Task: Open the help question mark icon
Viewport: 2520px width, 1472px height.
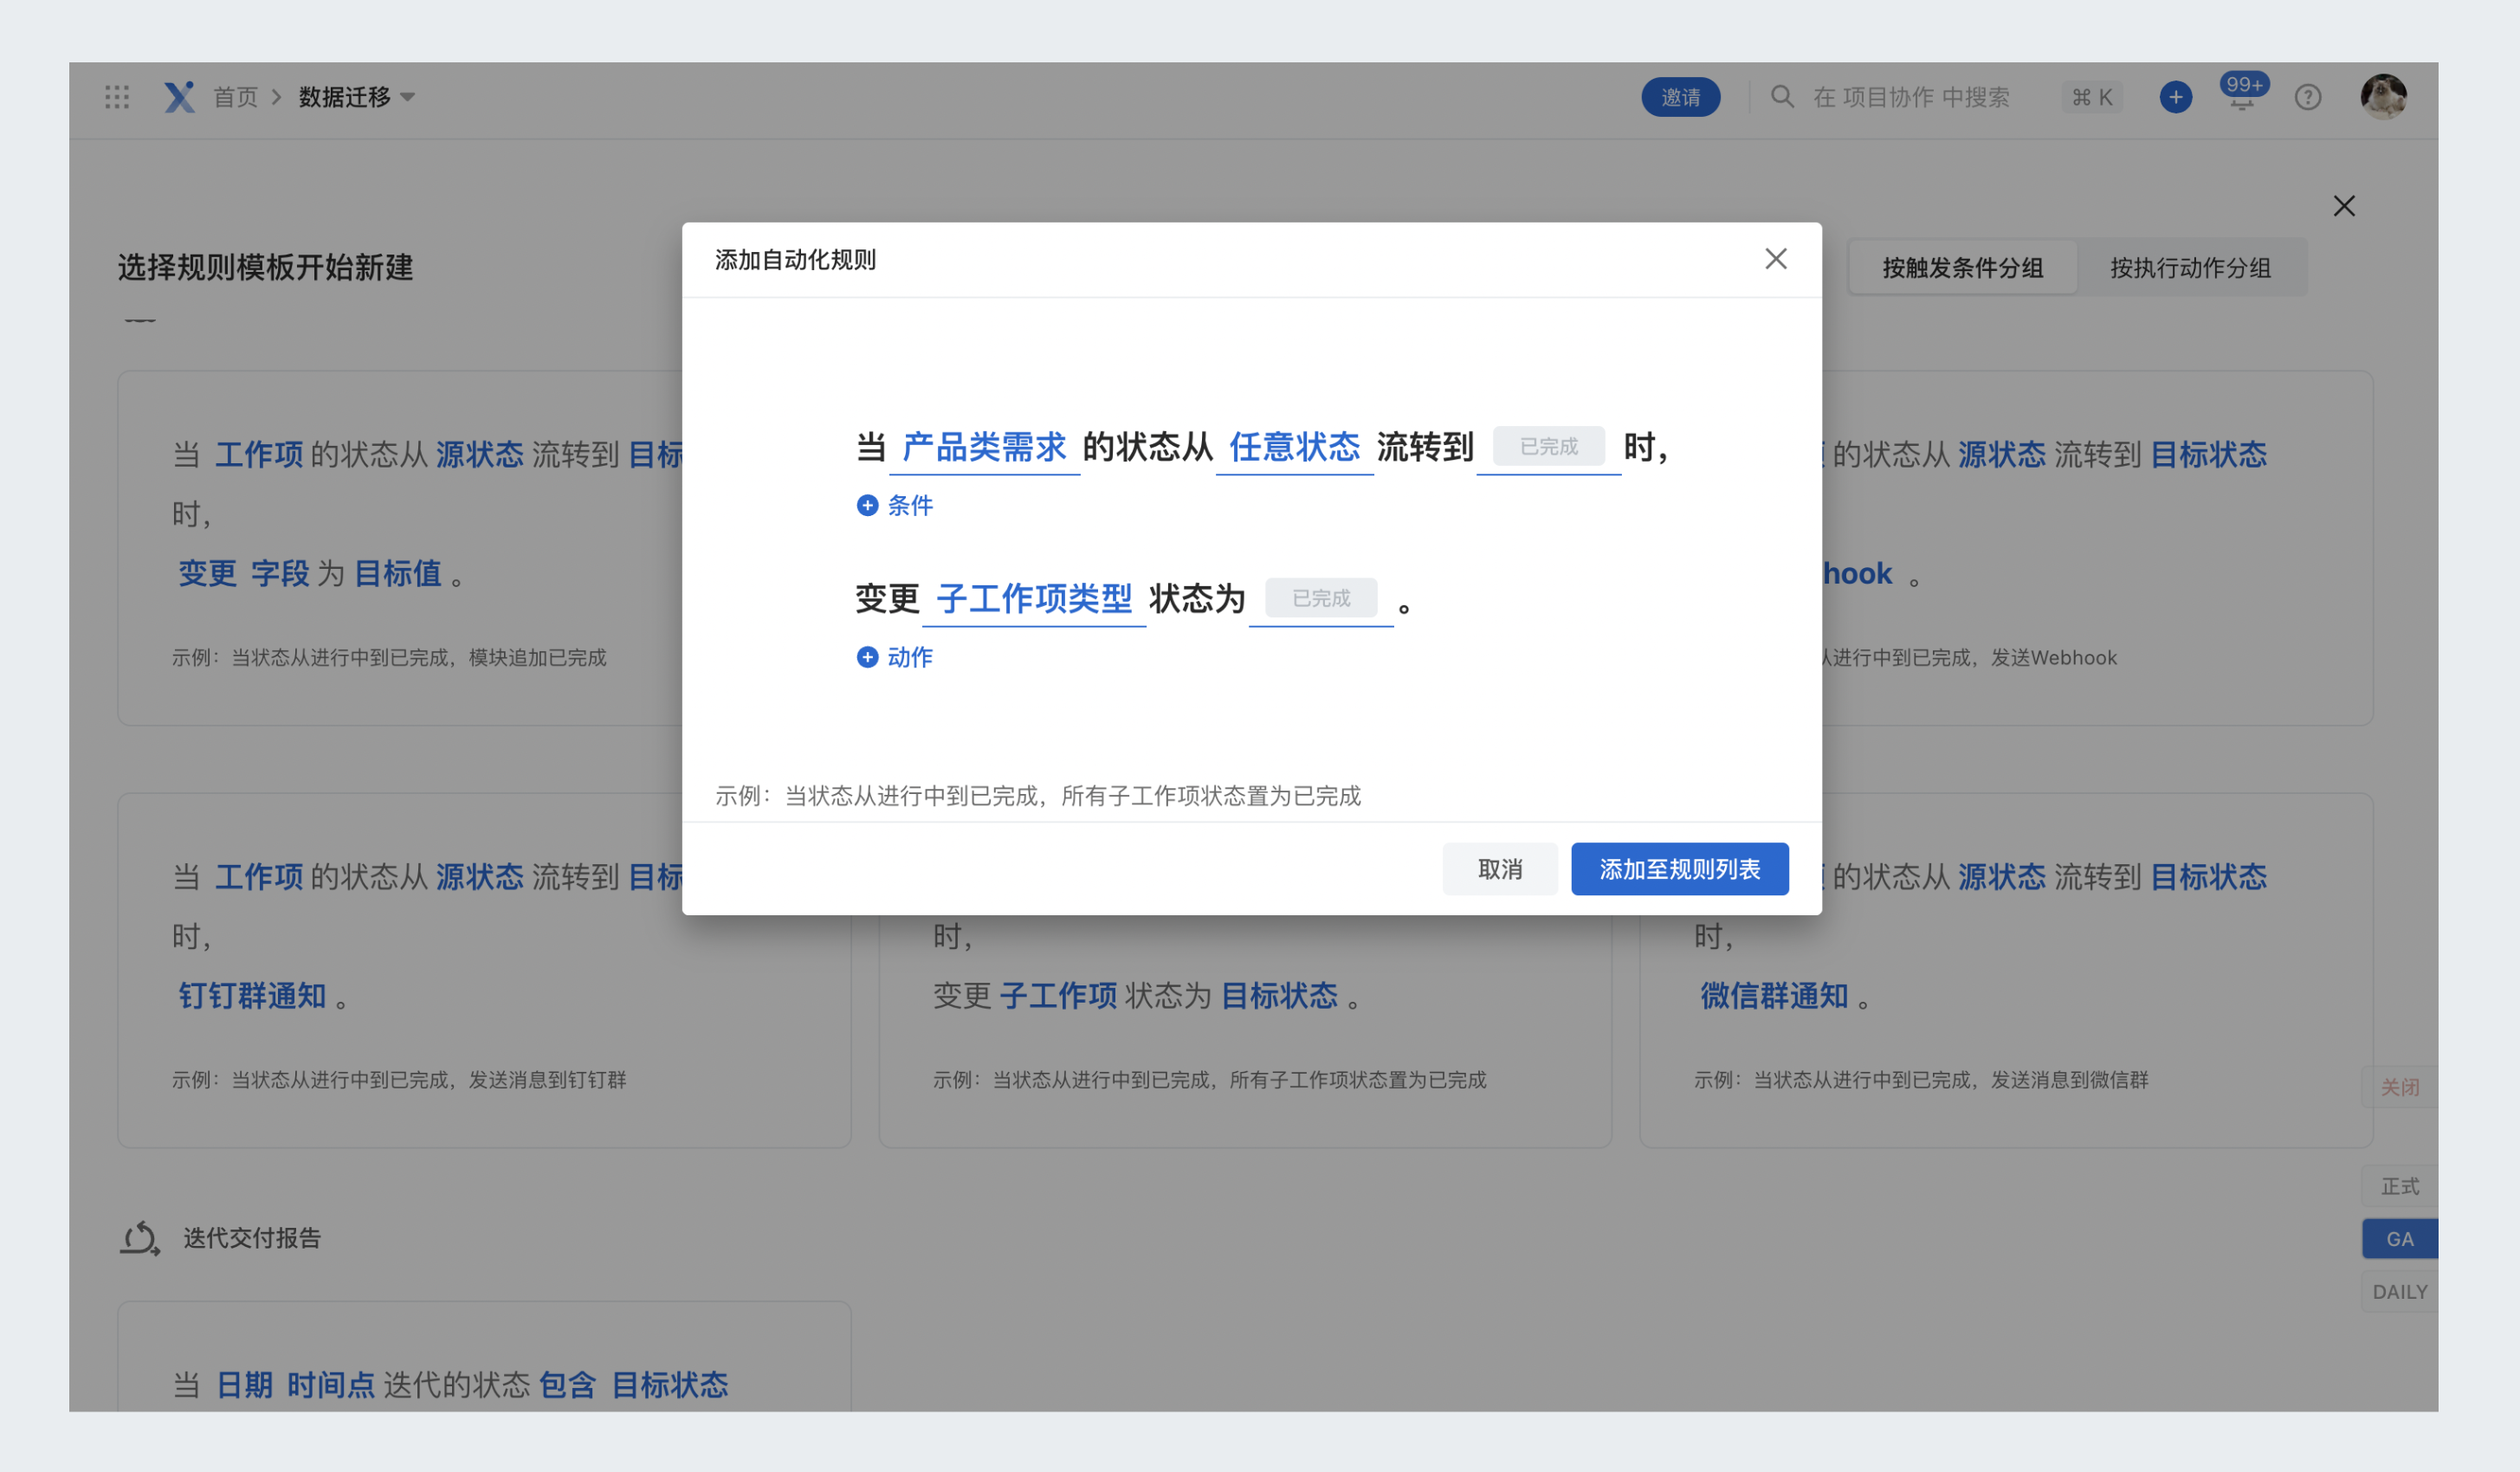Action: 2307,97
